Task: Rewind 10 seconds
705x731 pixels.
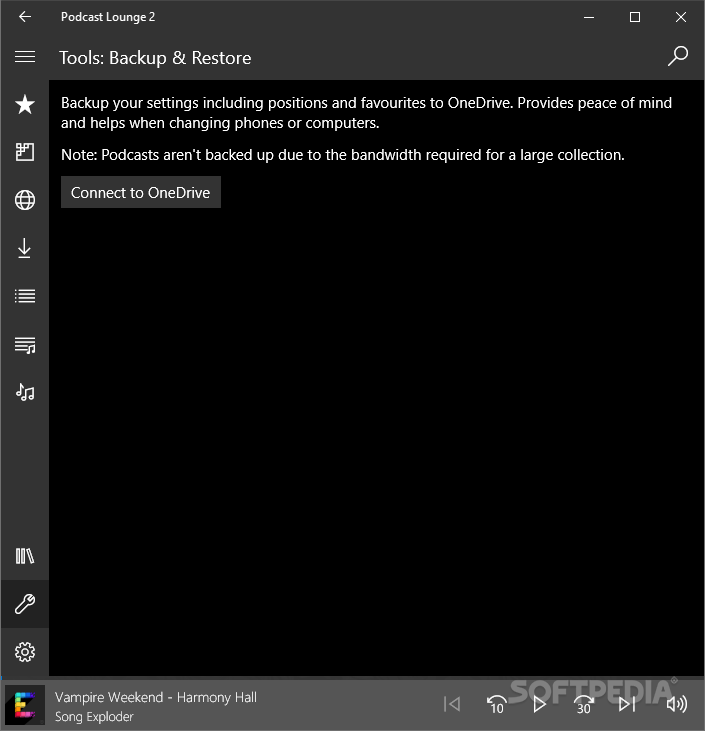Action: tap(496, 704)
